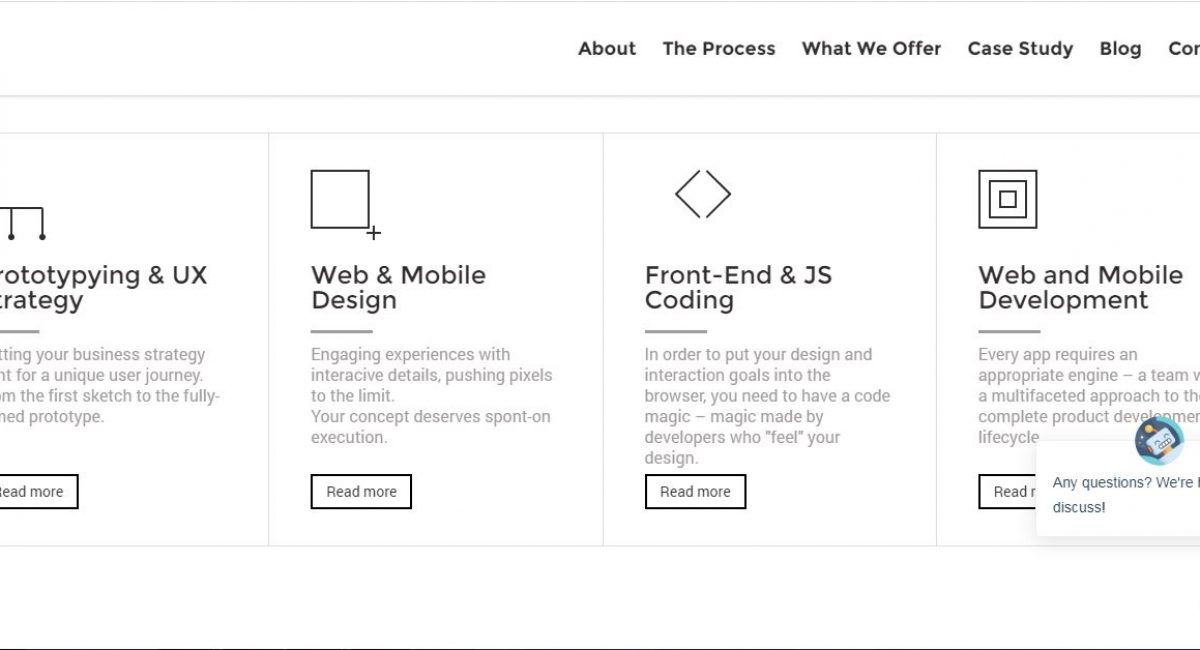Click the Web & Mobile Design heading
Viewport: 1200px width, 650px height.
398,288
